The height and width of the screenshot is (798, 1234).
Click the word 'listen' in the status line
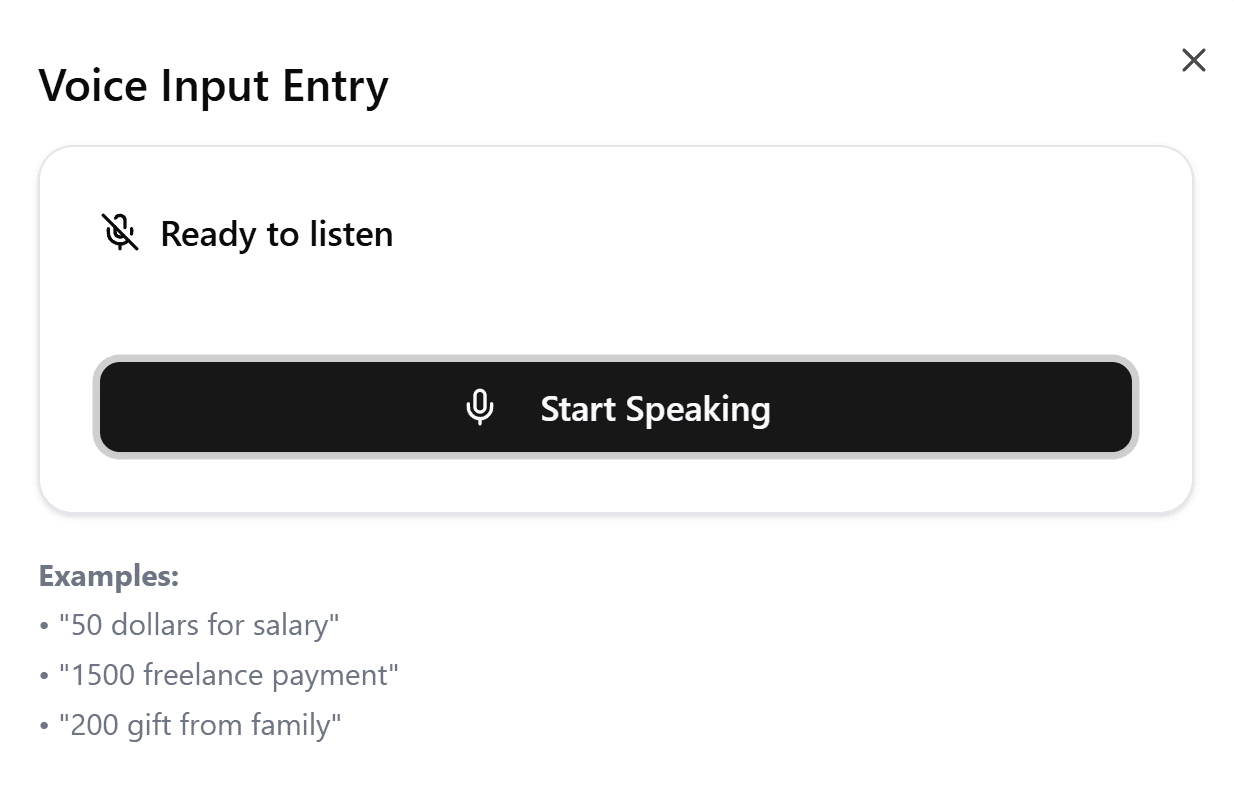coord(350,234)
